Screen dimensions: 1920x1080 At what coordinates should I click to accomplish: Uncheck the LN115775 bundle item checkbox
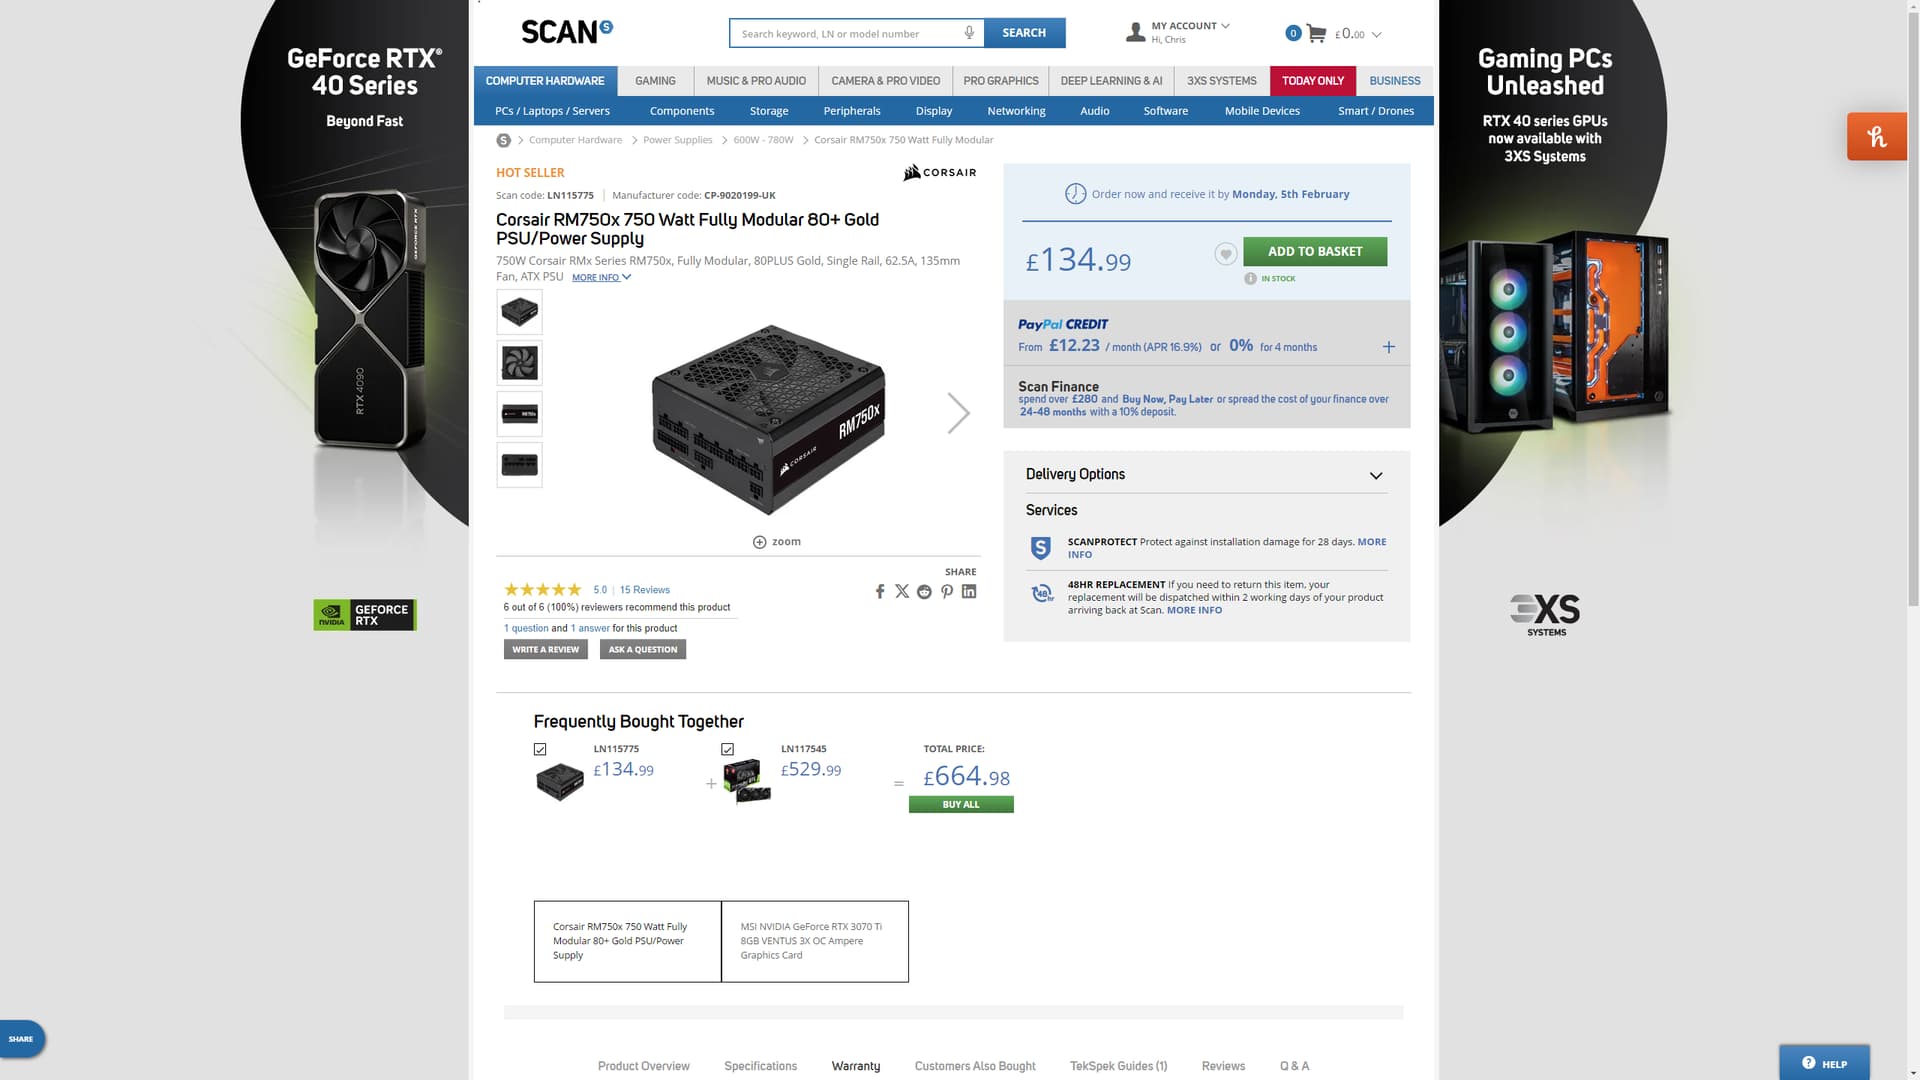[540, 749]
